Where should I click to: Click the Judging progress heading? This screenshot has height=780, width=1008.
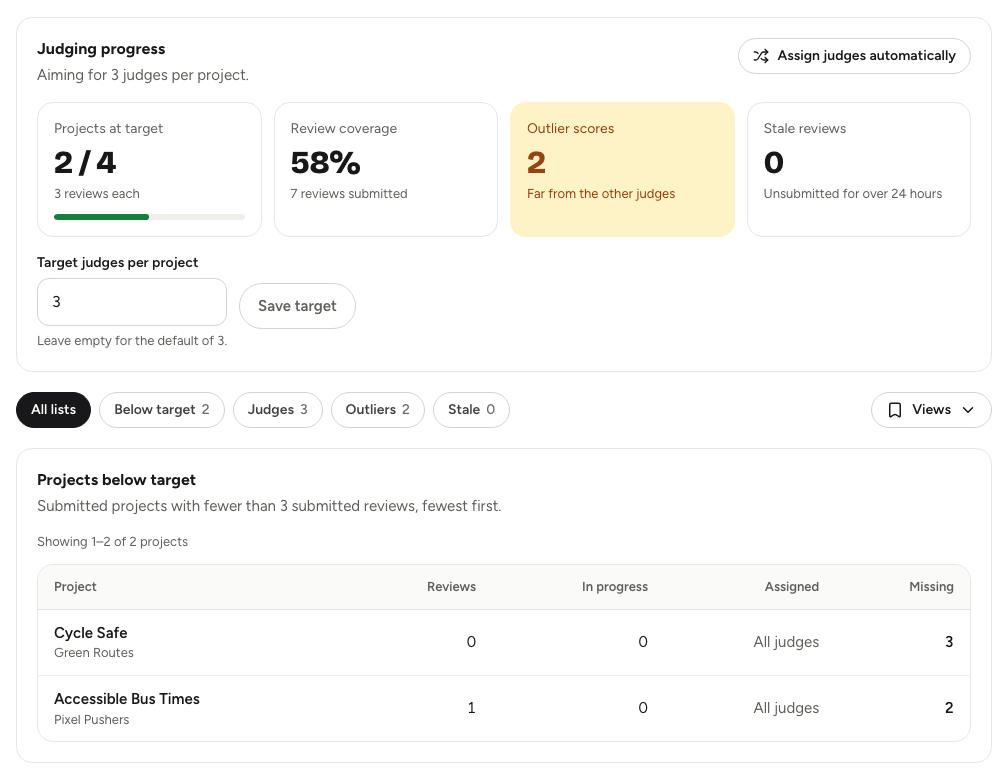101,49
